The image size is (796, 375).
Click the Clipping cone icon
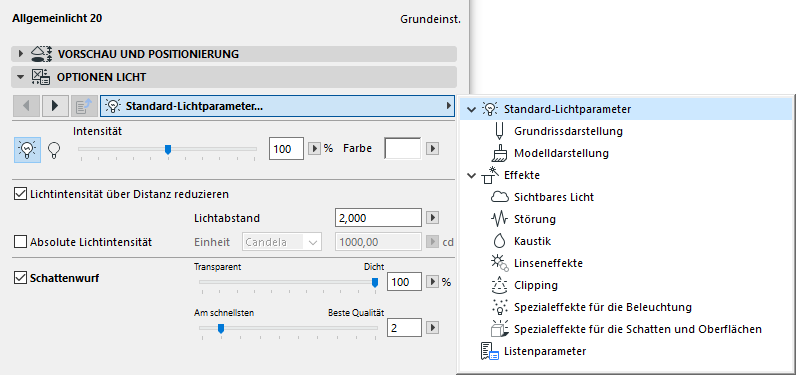[x=500, y=285]
